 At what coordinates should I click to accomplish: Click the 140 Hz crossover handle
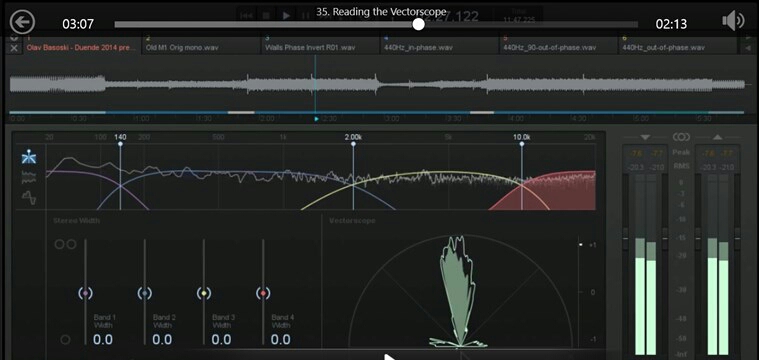[x=120, y=144]
